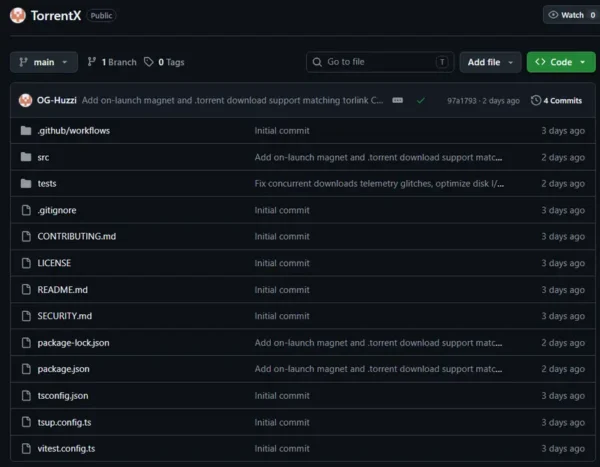Select the tsup.config.ts file icon

click(x=26, y=422)
